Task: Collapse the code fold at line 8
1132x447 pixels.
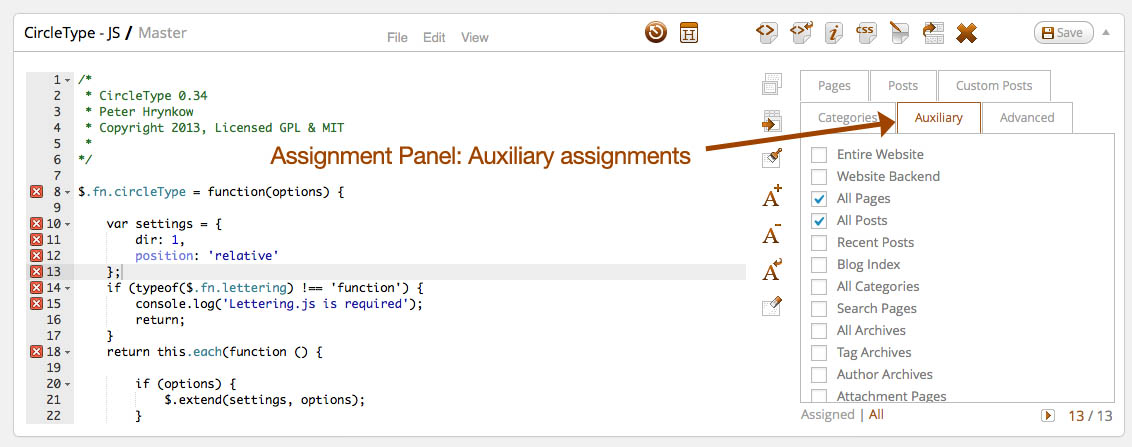Action: (67, 191)
